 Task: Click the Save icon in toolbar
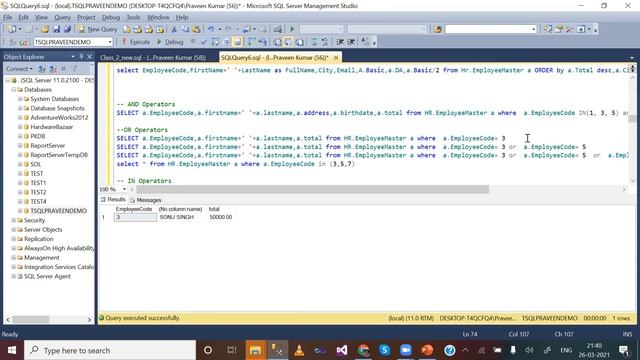[56, 29]
